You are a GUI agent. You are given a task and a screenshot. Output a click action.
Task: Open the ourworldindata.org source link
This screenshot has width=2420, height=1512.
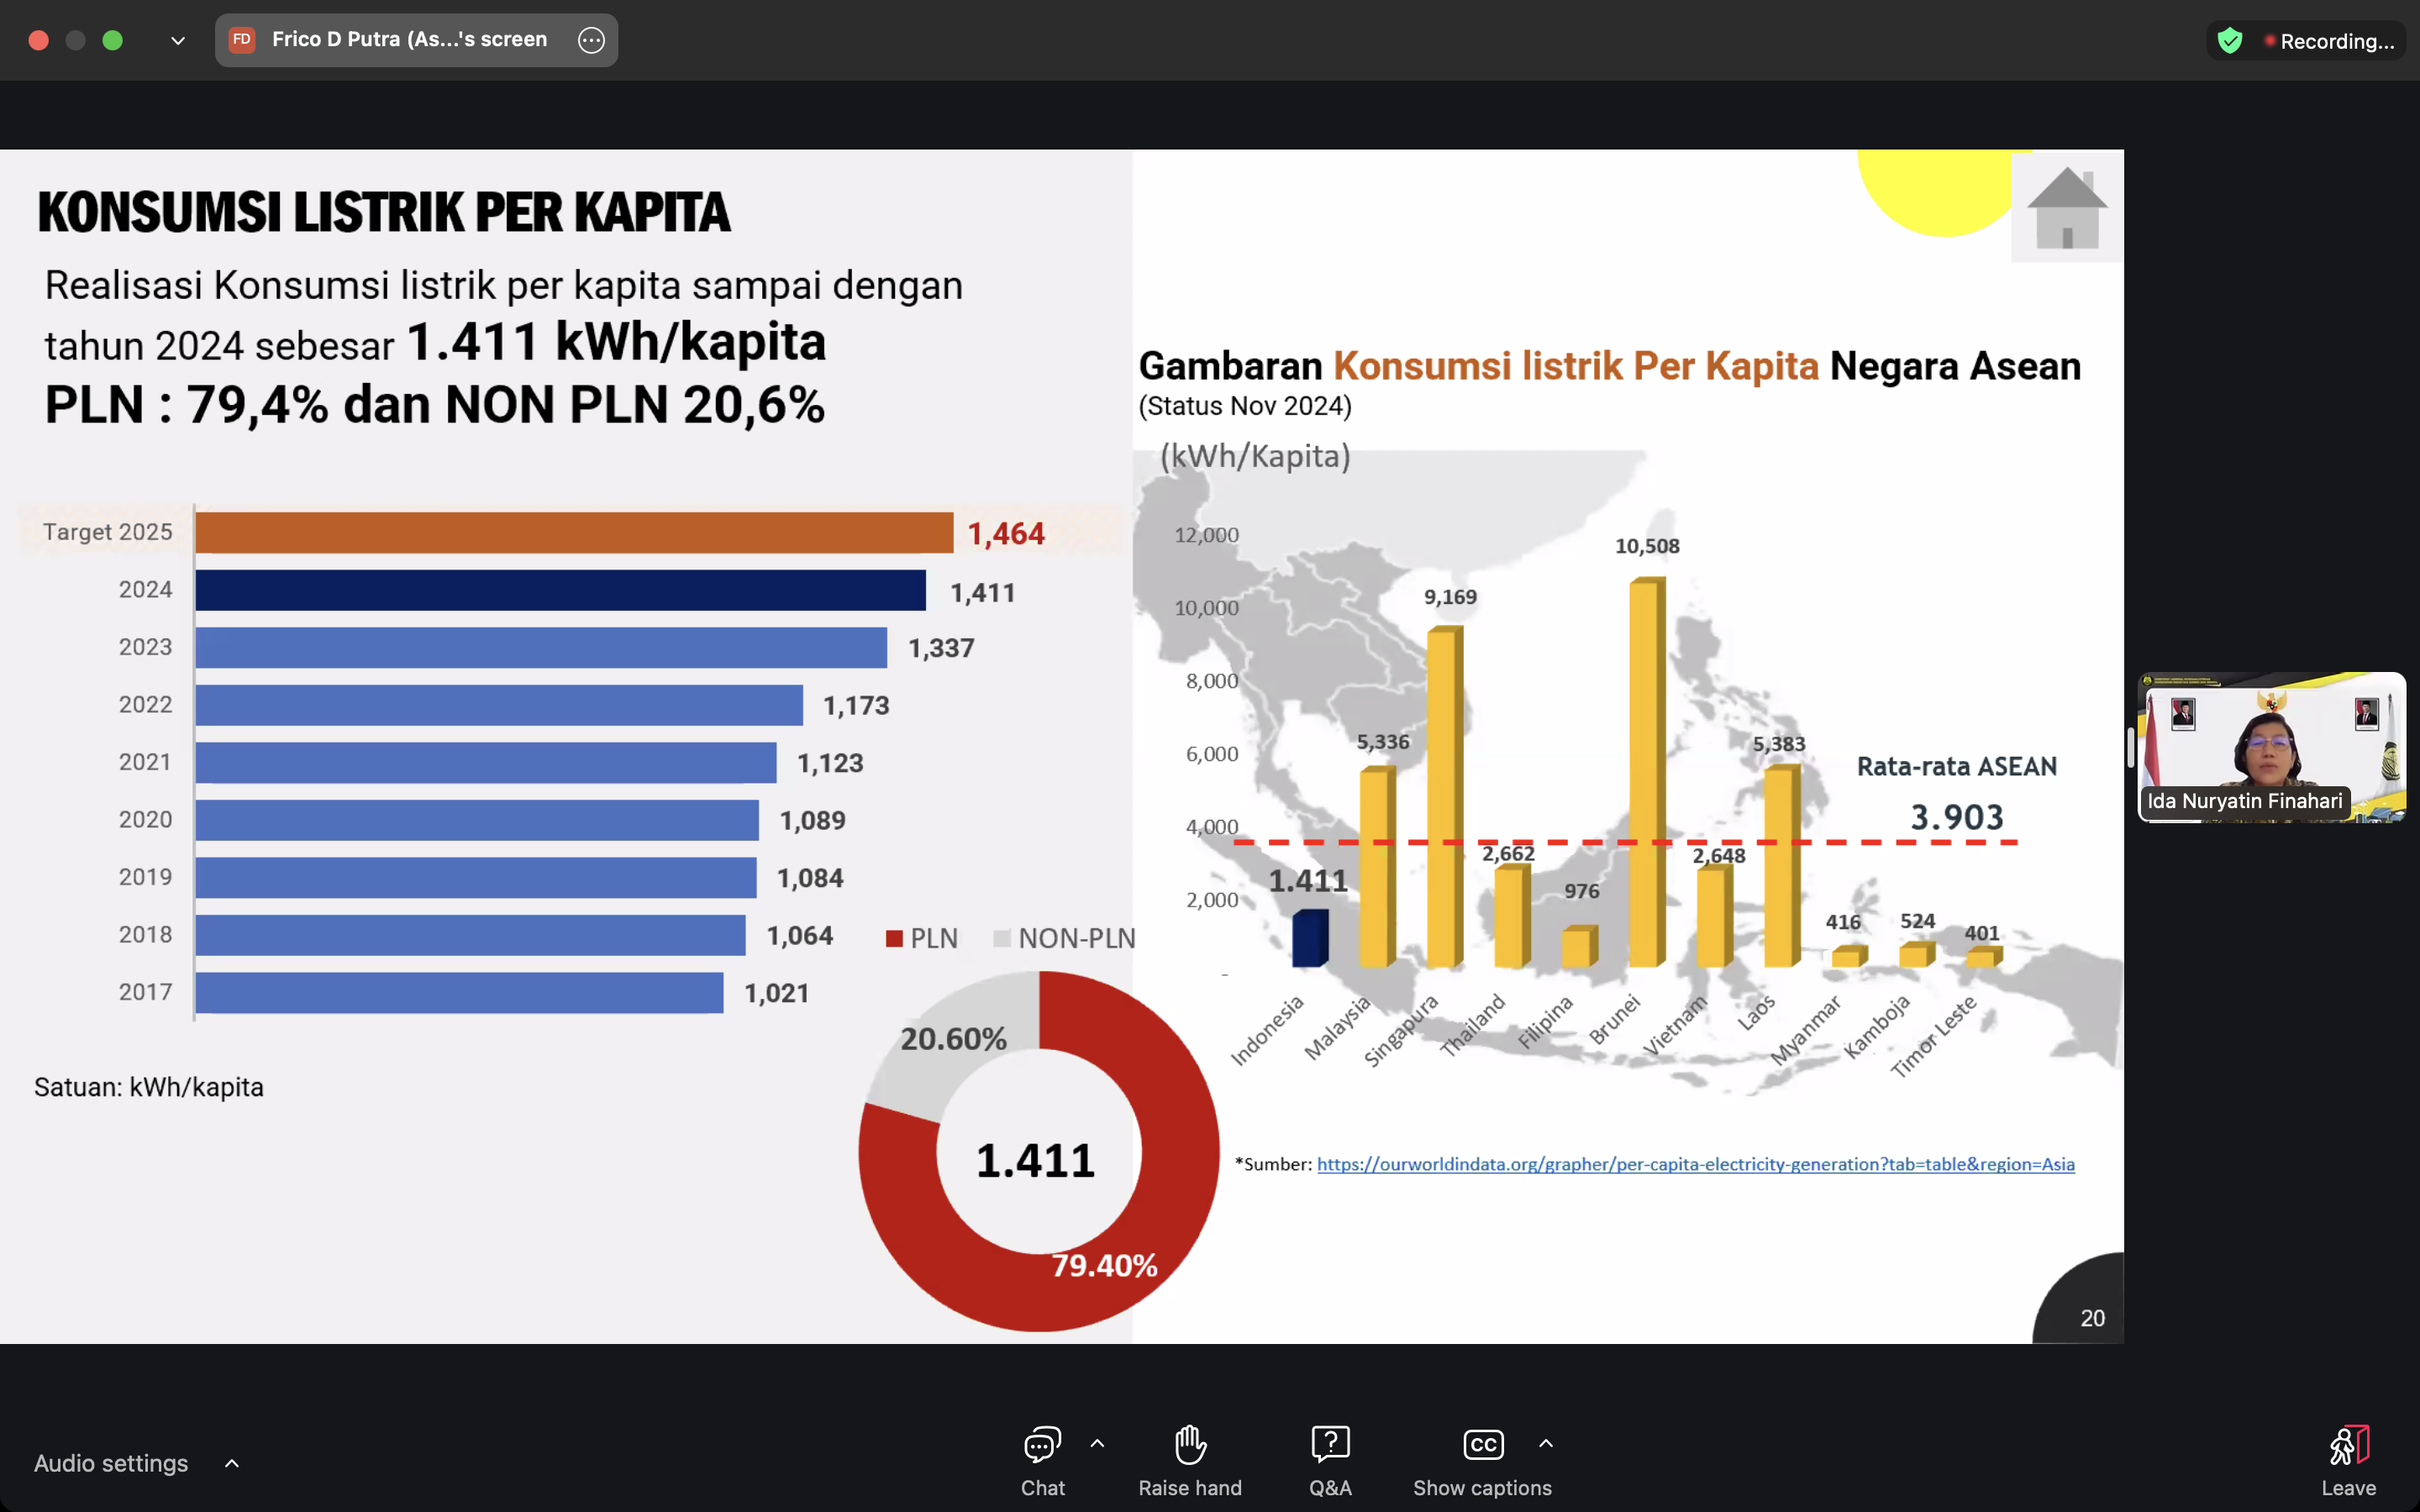click(x=1695, y=1164)
